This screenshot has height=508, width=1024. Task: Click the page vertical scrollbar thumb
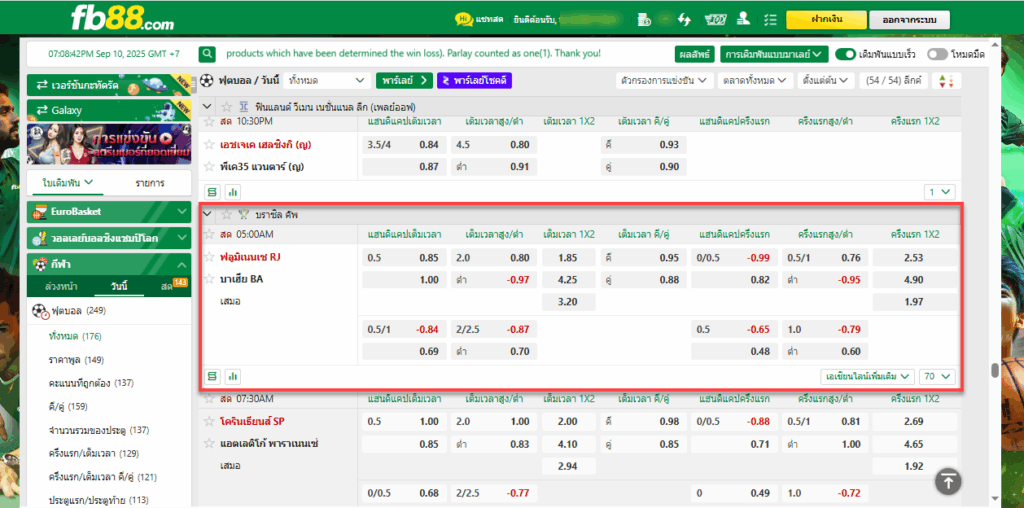tap(995, 371)
